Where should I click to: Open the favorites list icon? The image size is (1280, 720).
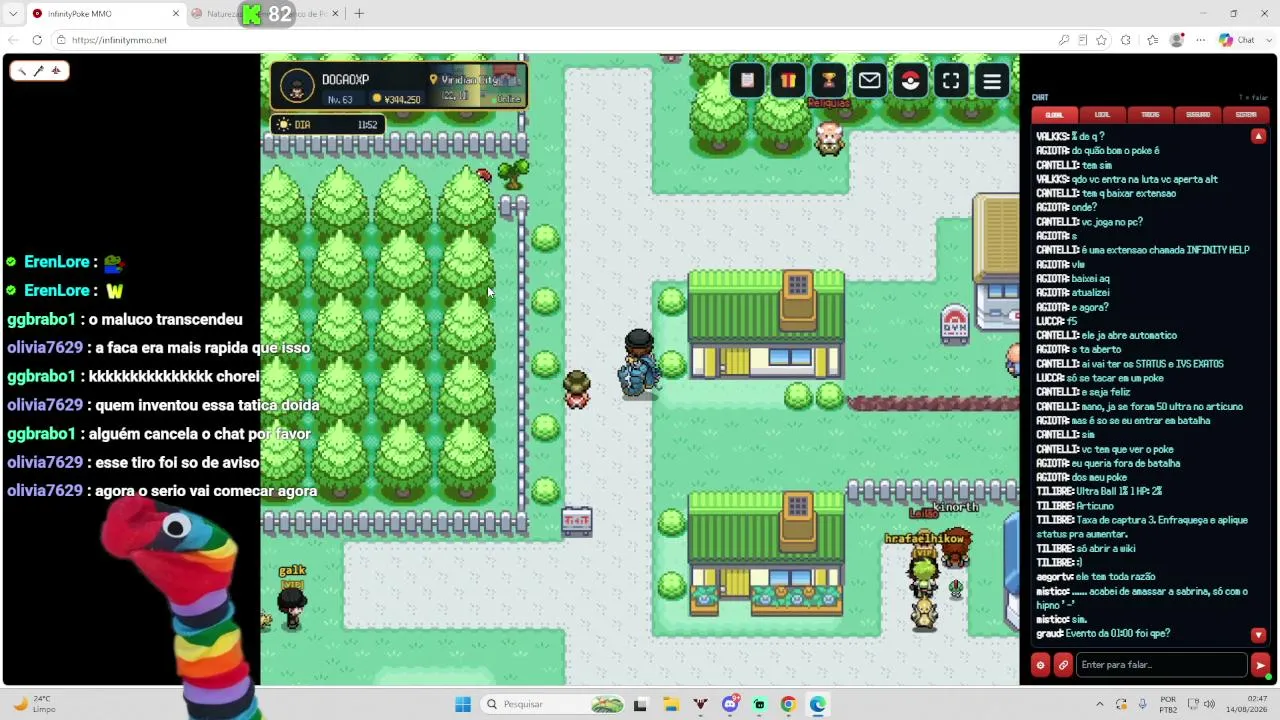[1152, 40]
